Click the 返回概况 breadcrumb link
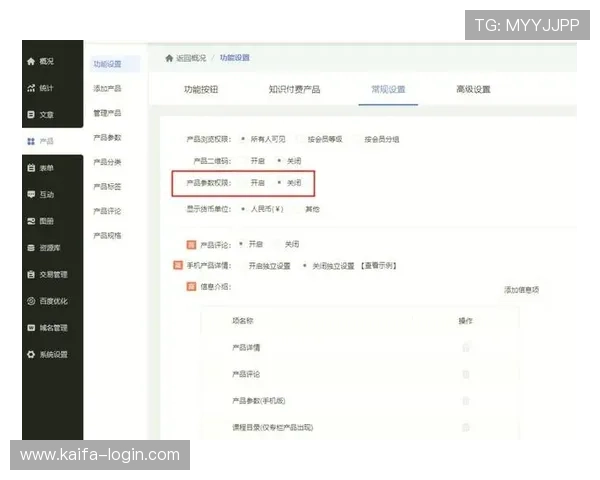This screenshot has height=480, width=600. pyautogui.click(x=191, y=58)
